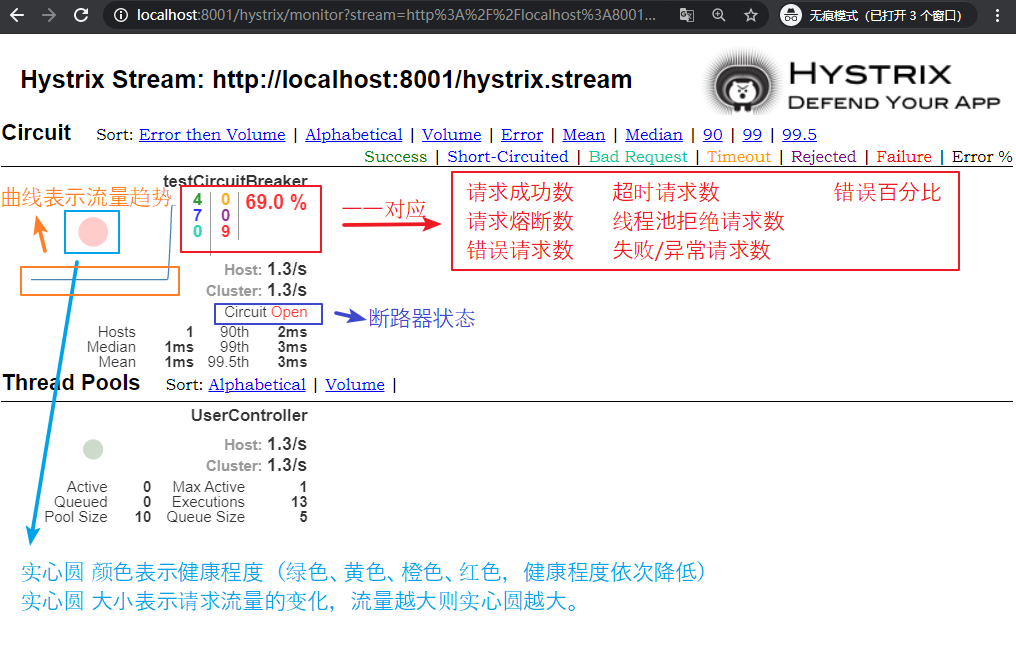Sort circuits by 90th percentile

(x=713, y=135)
